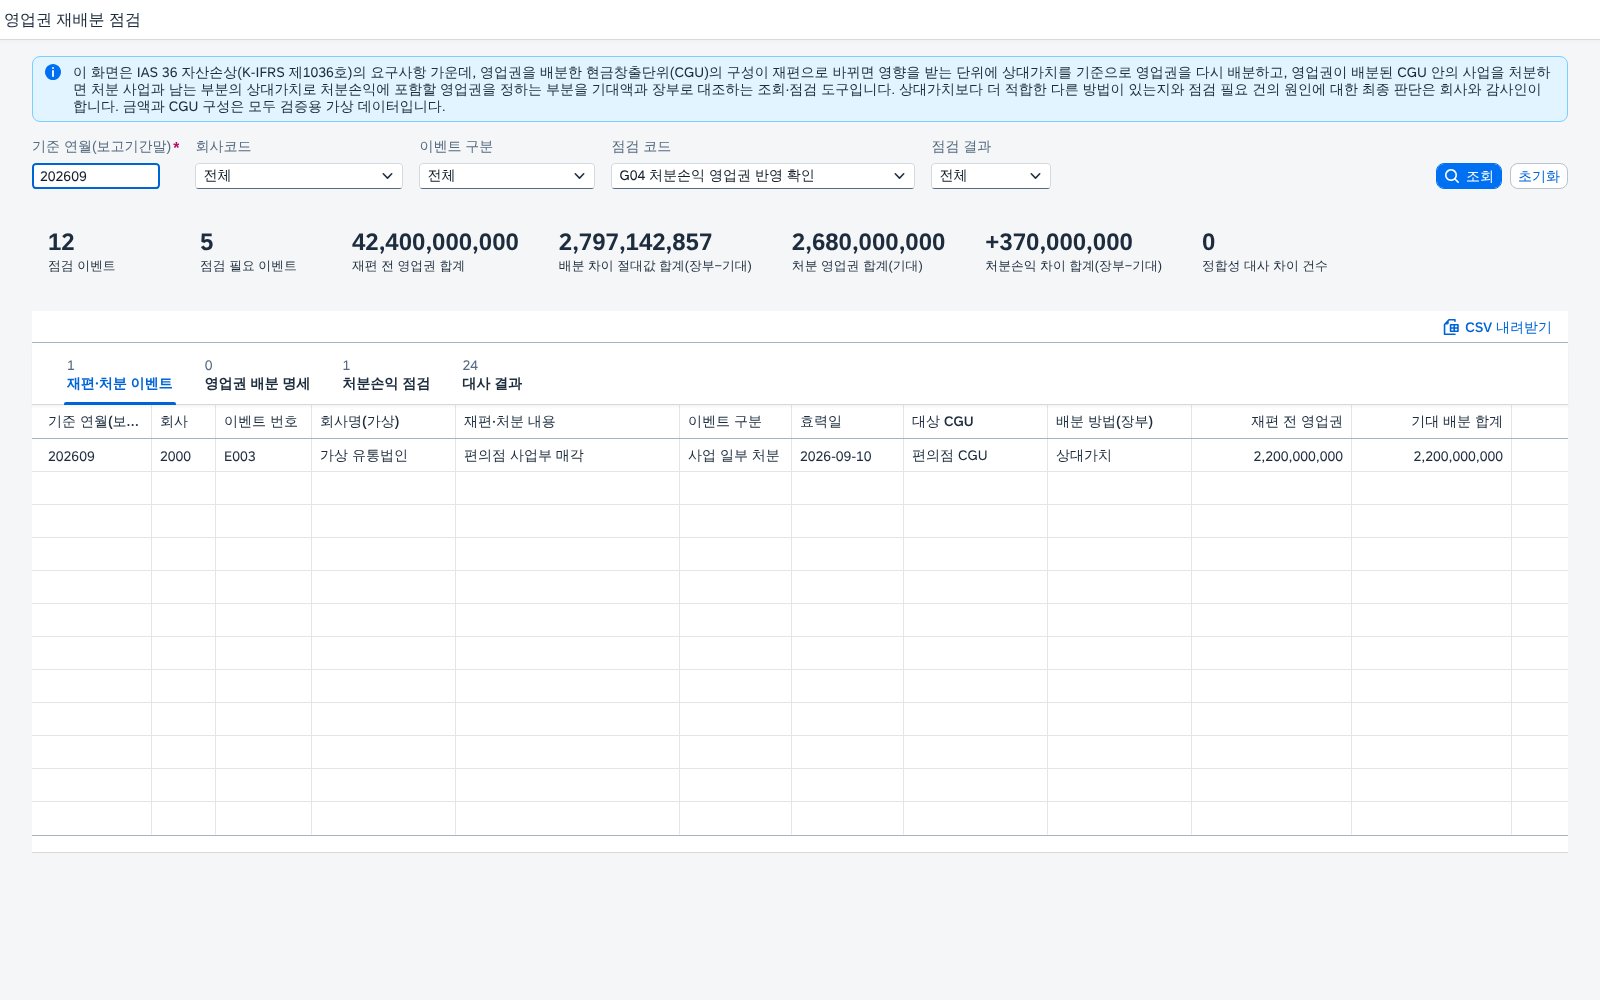Click the 0 정합성 대사 차이 건수 figure
Image resolution: width=1600 pixels, height=1000 pixels.
(1208, 242)
